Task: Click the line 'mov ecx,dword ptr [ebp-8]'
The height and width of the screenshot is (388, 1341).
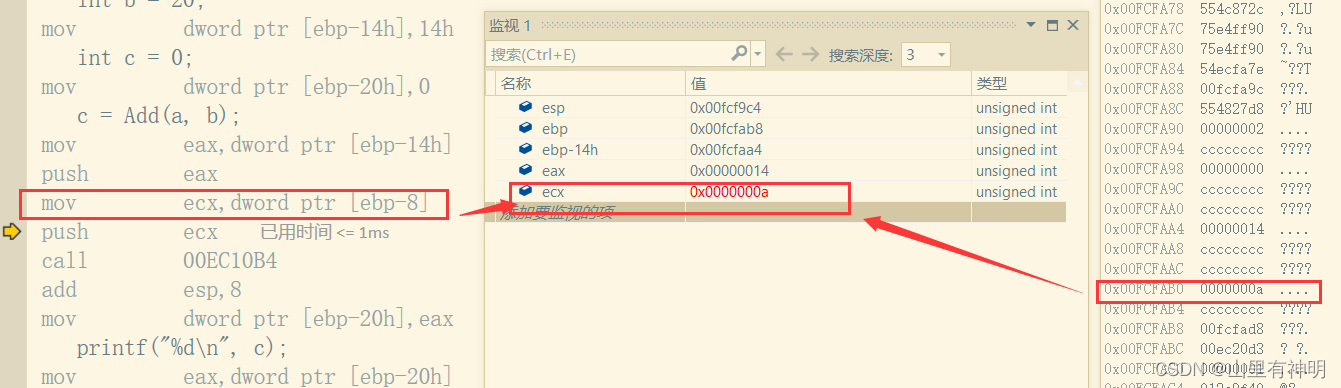Action: tap(235, 203)
